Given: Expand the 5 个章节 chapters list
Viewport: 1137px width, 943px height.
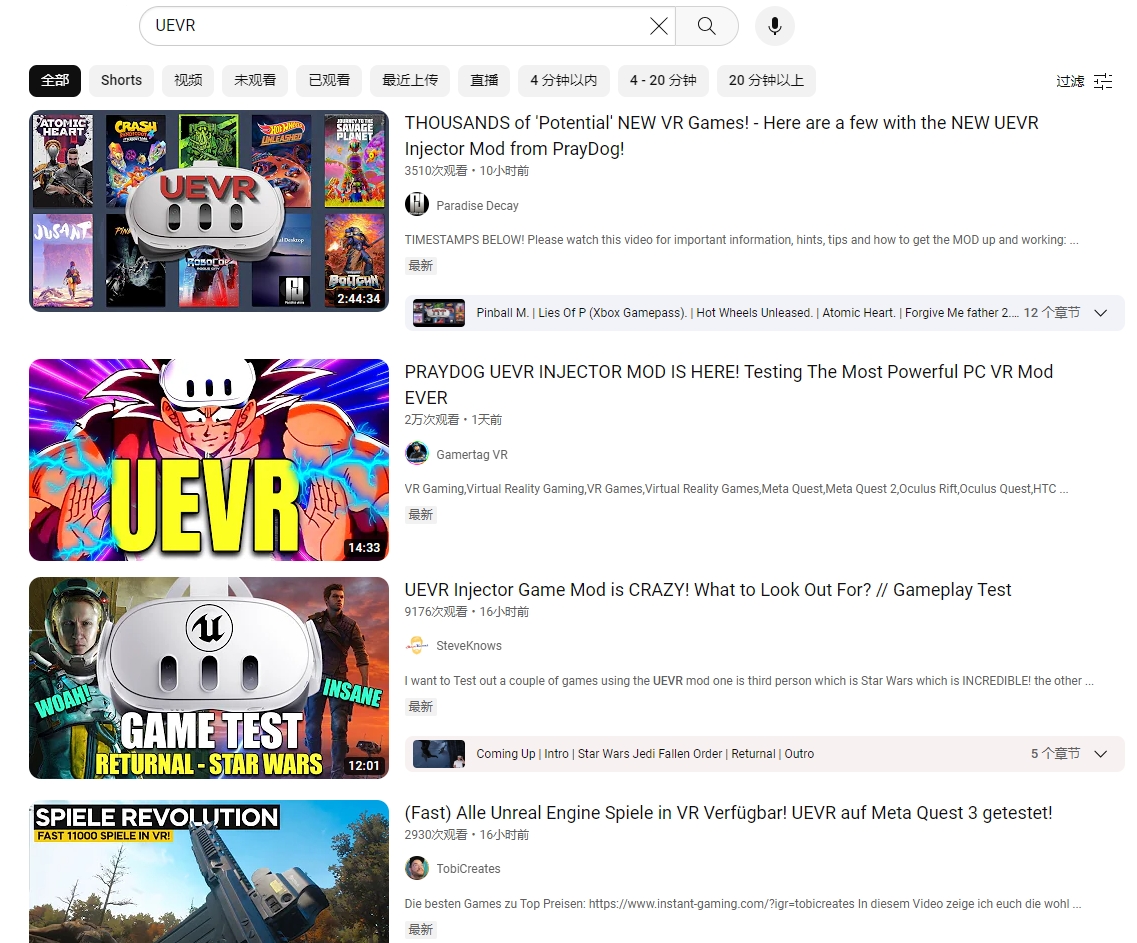Looking at the screenshot, I should (x=1100, y=754).
